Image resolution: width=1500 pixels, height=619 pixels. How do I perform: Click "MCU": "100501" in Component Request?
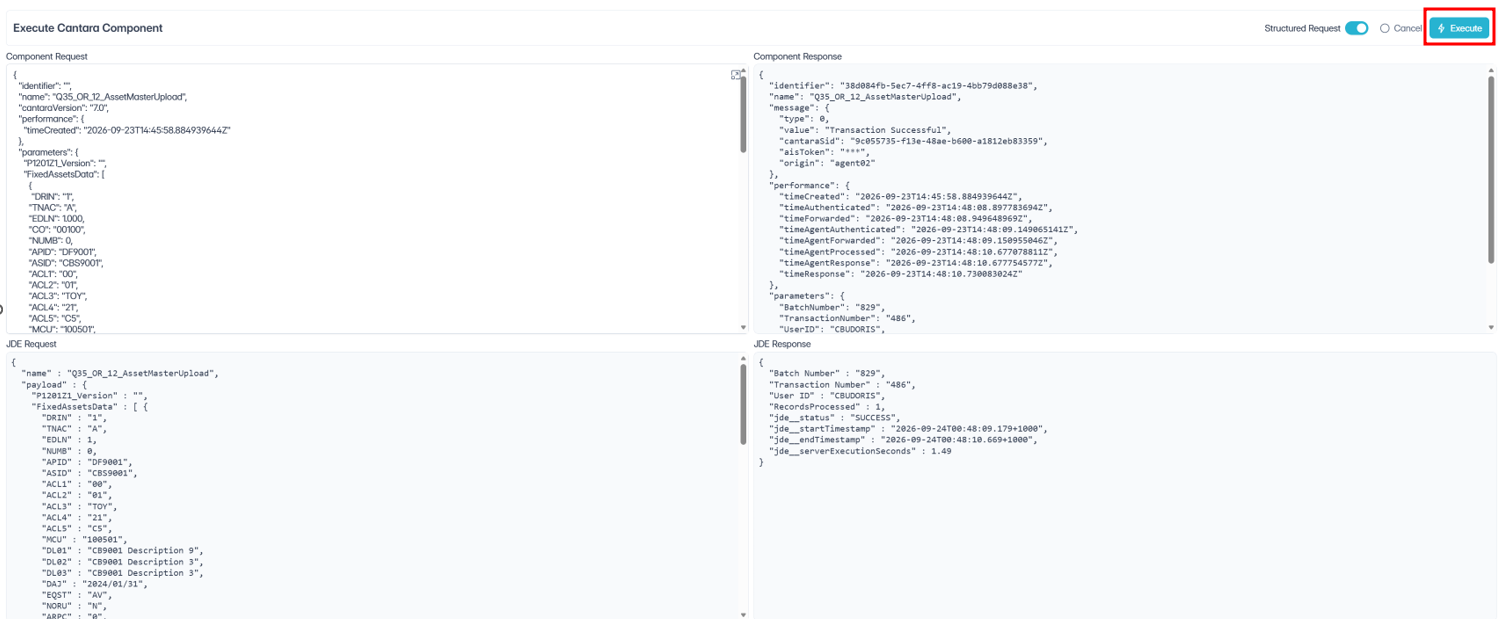click(x=62, y=328)
